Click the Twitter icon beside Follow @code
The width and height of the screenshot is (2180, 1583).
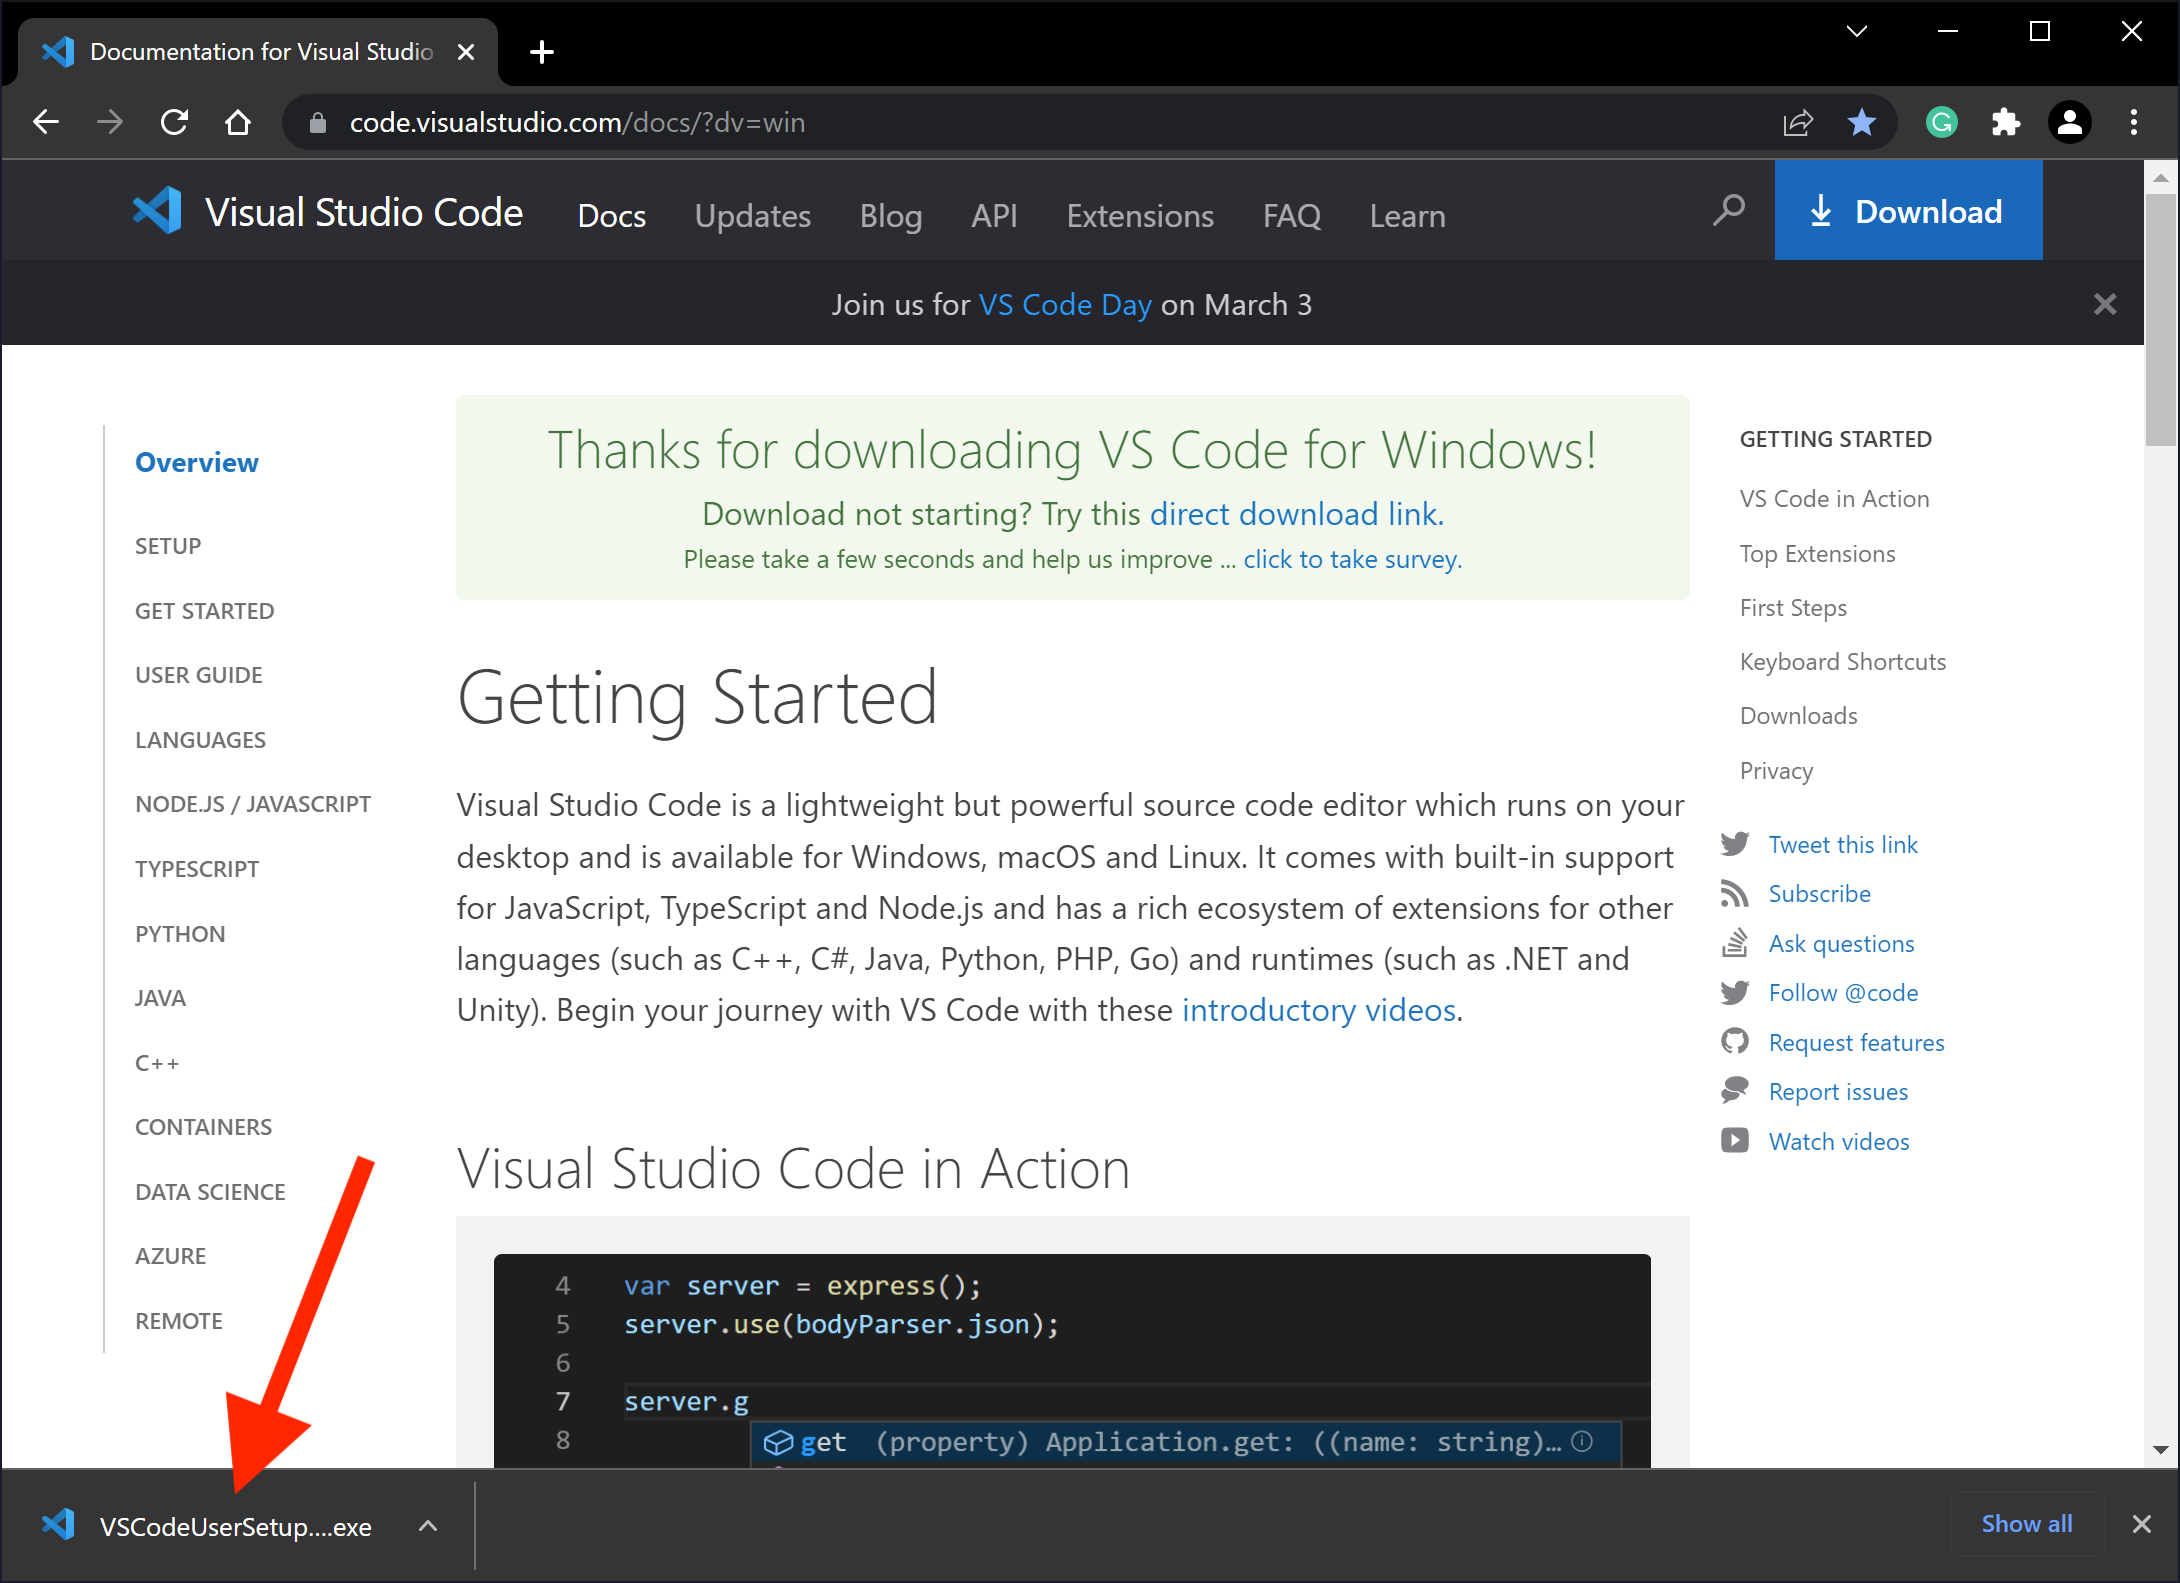click(x=1735, y=992)
